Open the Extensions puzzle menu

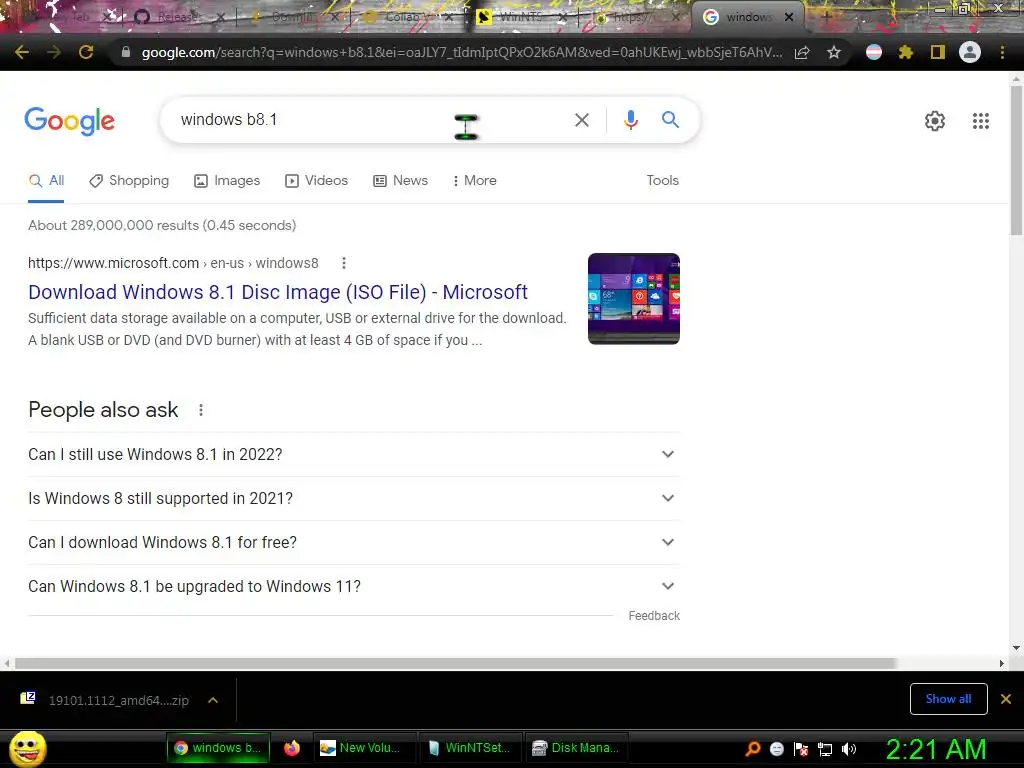click(905, 52)
